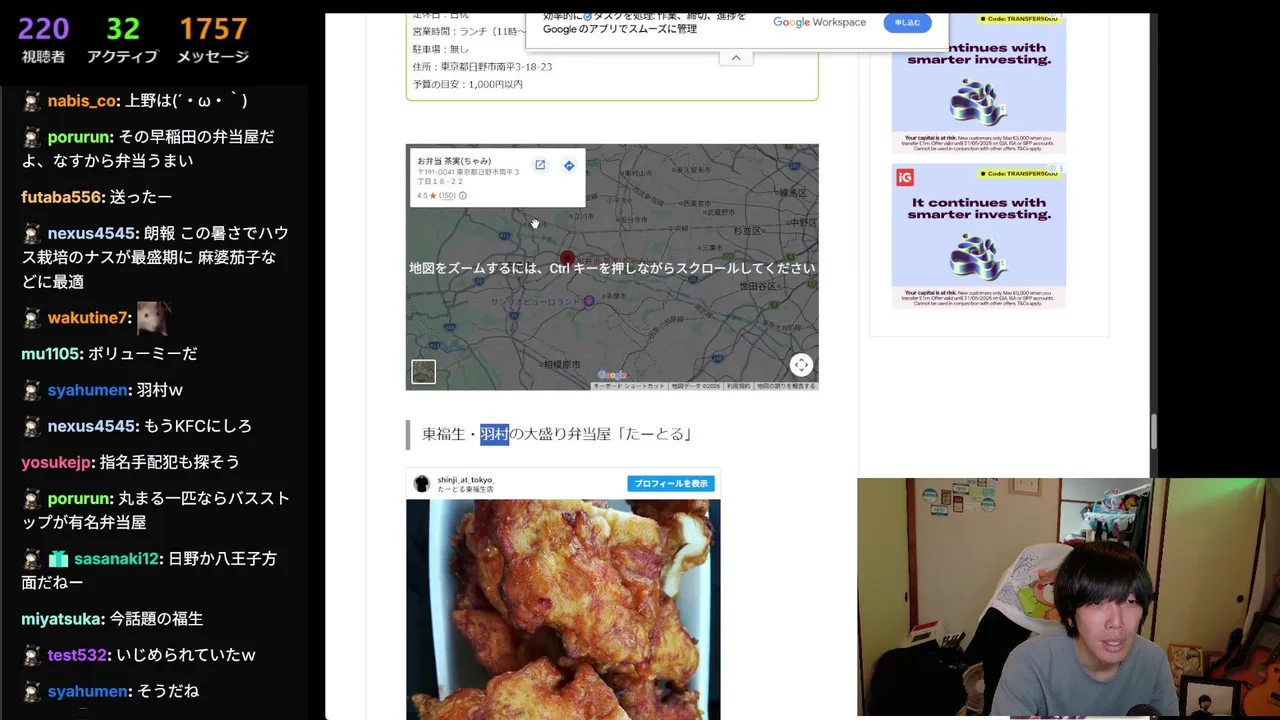Click the fried chicken Instagram photo
The height and width of the screenshot is (720, 1280).
(x=563, y=610)
